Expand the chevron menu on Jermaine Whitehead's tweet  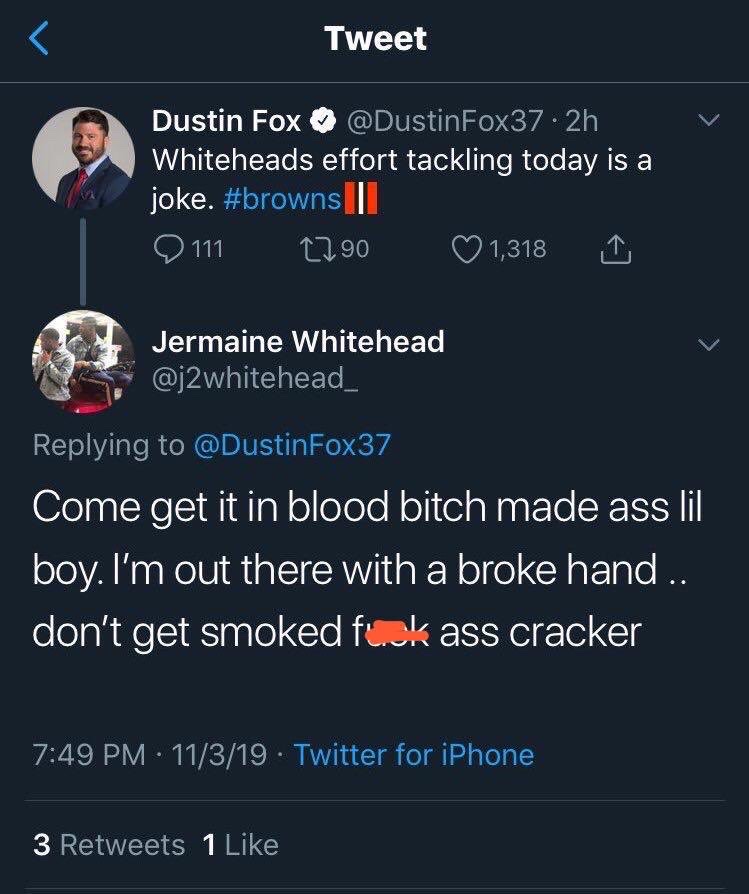(708, 344)
